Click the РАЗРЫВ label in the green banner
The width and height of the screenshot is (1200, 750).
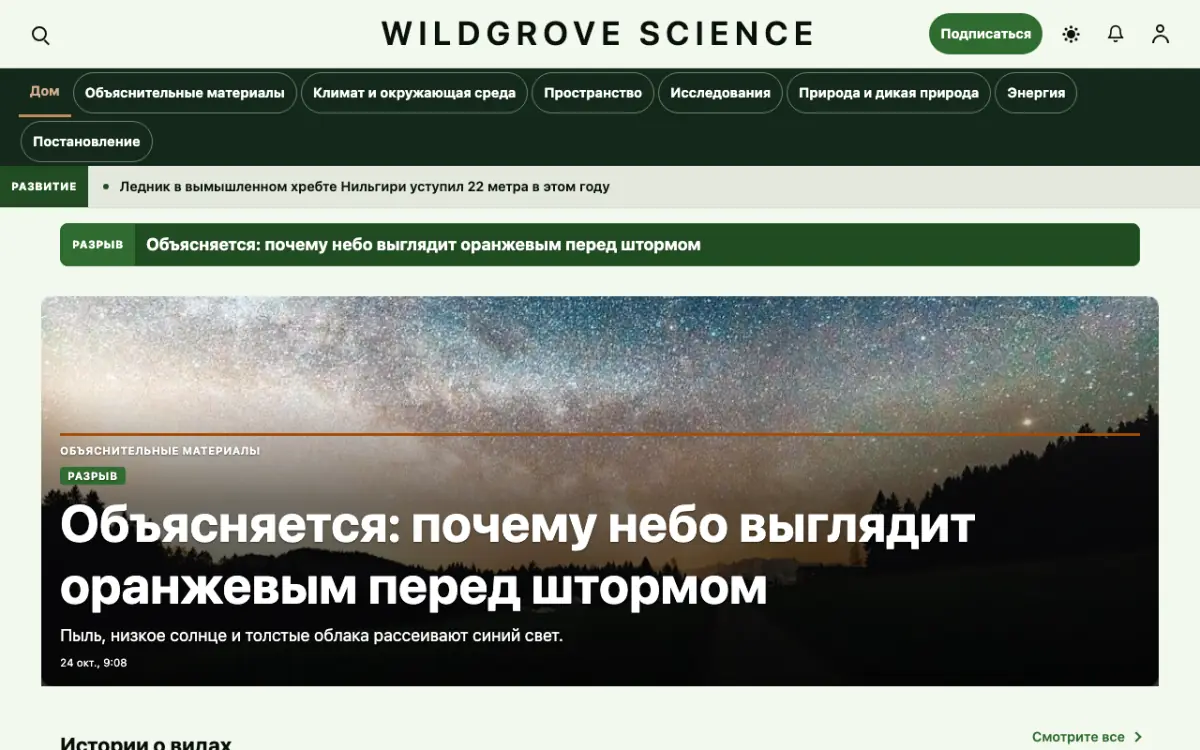(97, 245)
